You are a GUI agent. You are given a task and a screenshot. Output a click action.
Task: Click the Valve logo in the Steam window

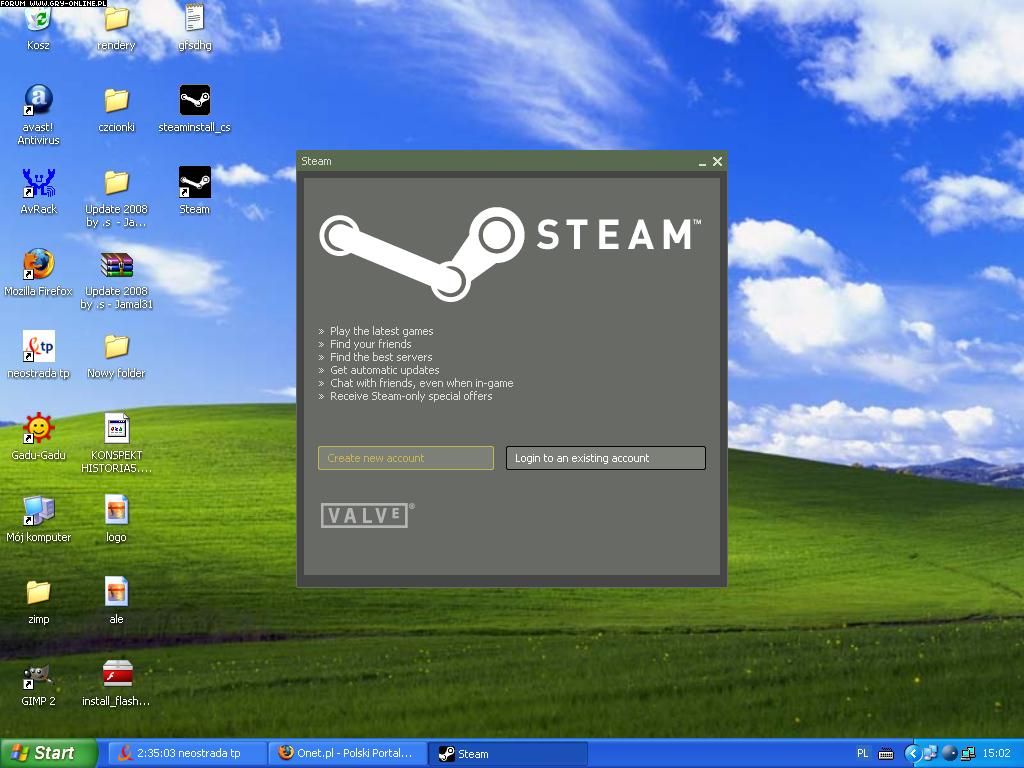click(367, 515)
